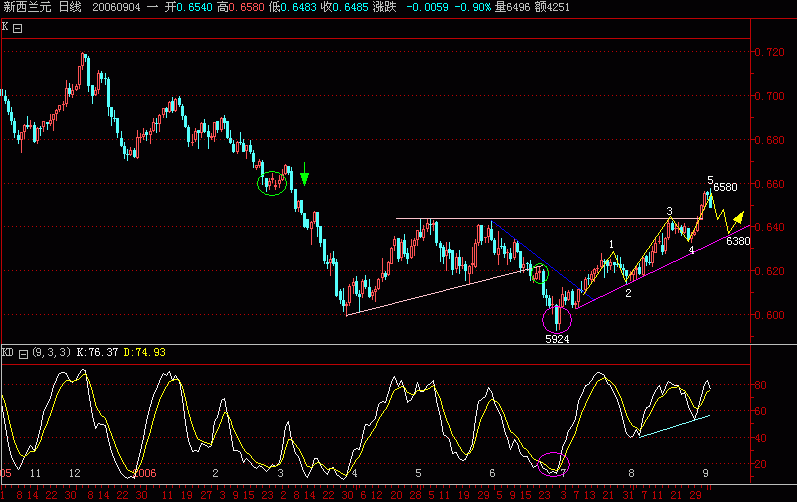This screenshot has height=502, width=797.
Task: Click the 0.600 price axis label
Action: pos(769,315)
